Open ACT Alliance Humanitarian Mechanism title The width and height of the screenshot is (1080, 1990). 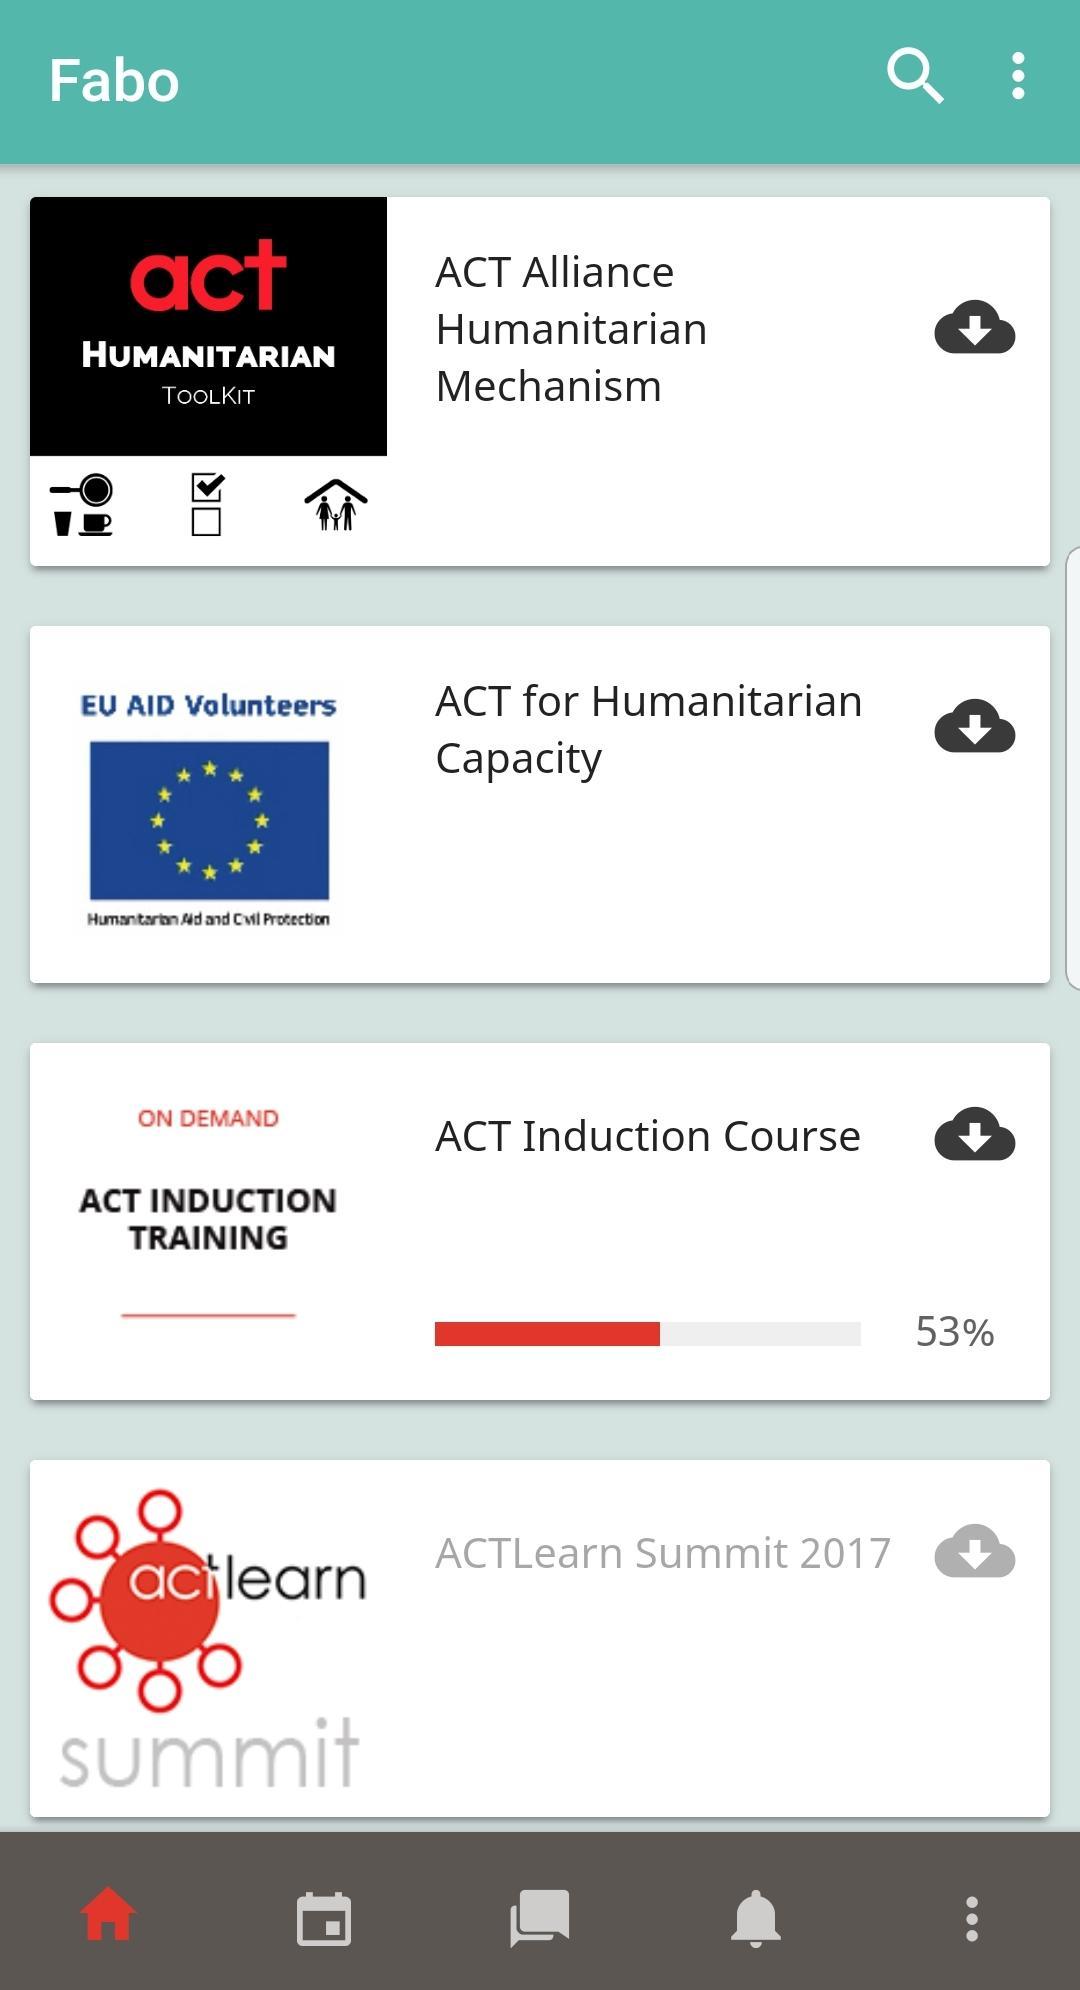point(571,329)
